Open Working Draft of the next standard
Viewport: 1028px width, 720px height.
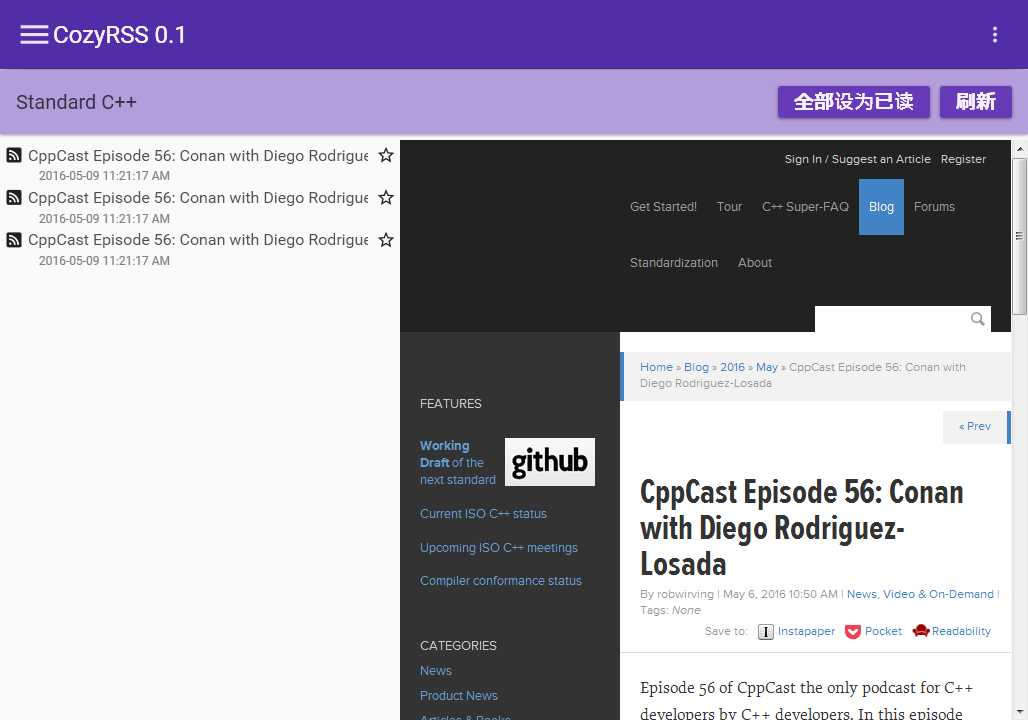click(458, 463)
